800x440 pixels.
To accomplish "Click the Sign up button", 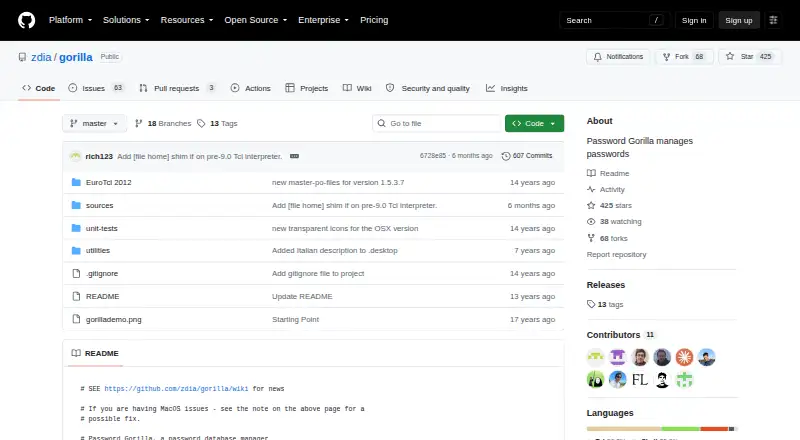I will point(739,20).
